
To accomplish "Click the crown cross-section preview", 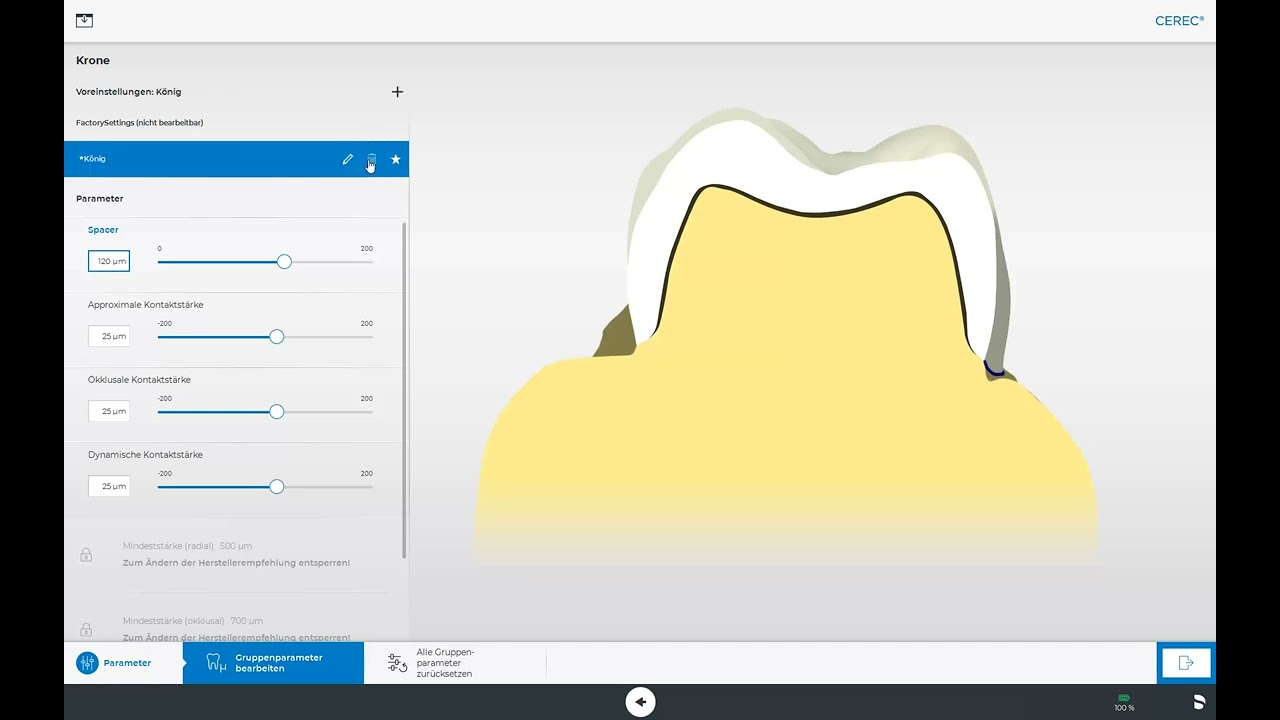I will point(787,335).
